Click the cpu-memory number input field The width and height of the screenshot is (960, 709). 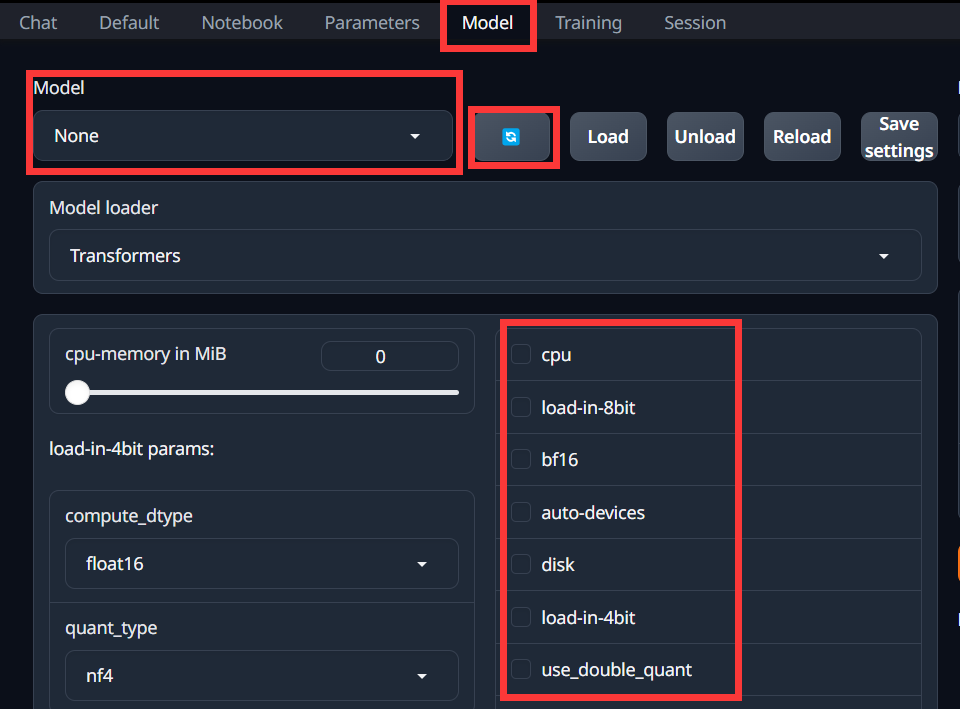[389, 357]
